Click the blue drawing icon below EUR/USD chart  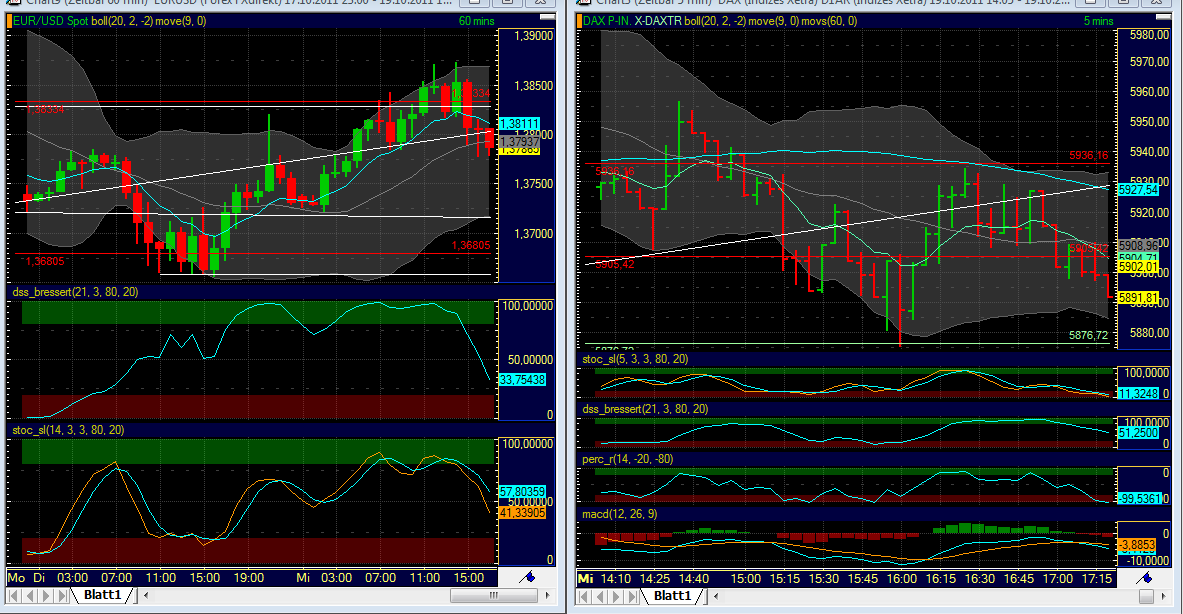click(530, 578)
